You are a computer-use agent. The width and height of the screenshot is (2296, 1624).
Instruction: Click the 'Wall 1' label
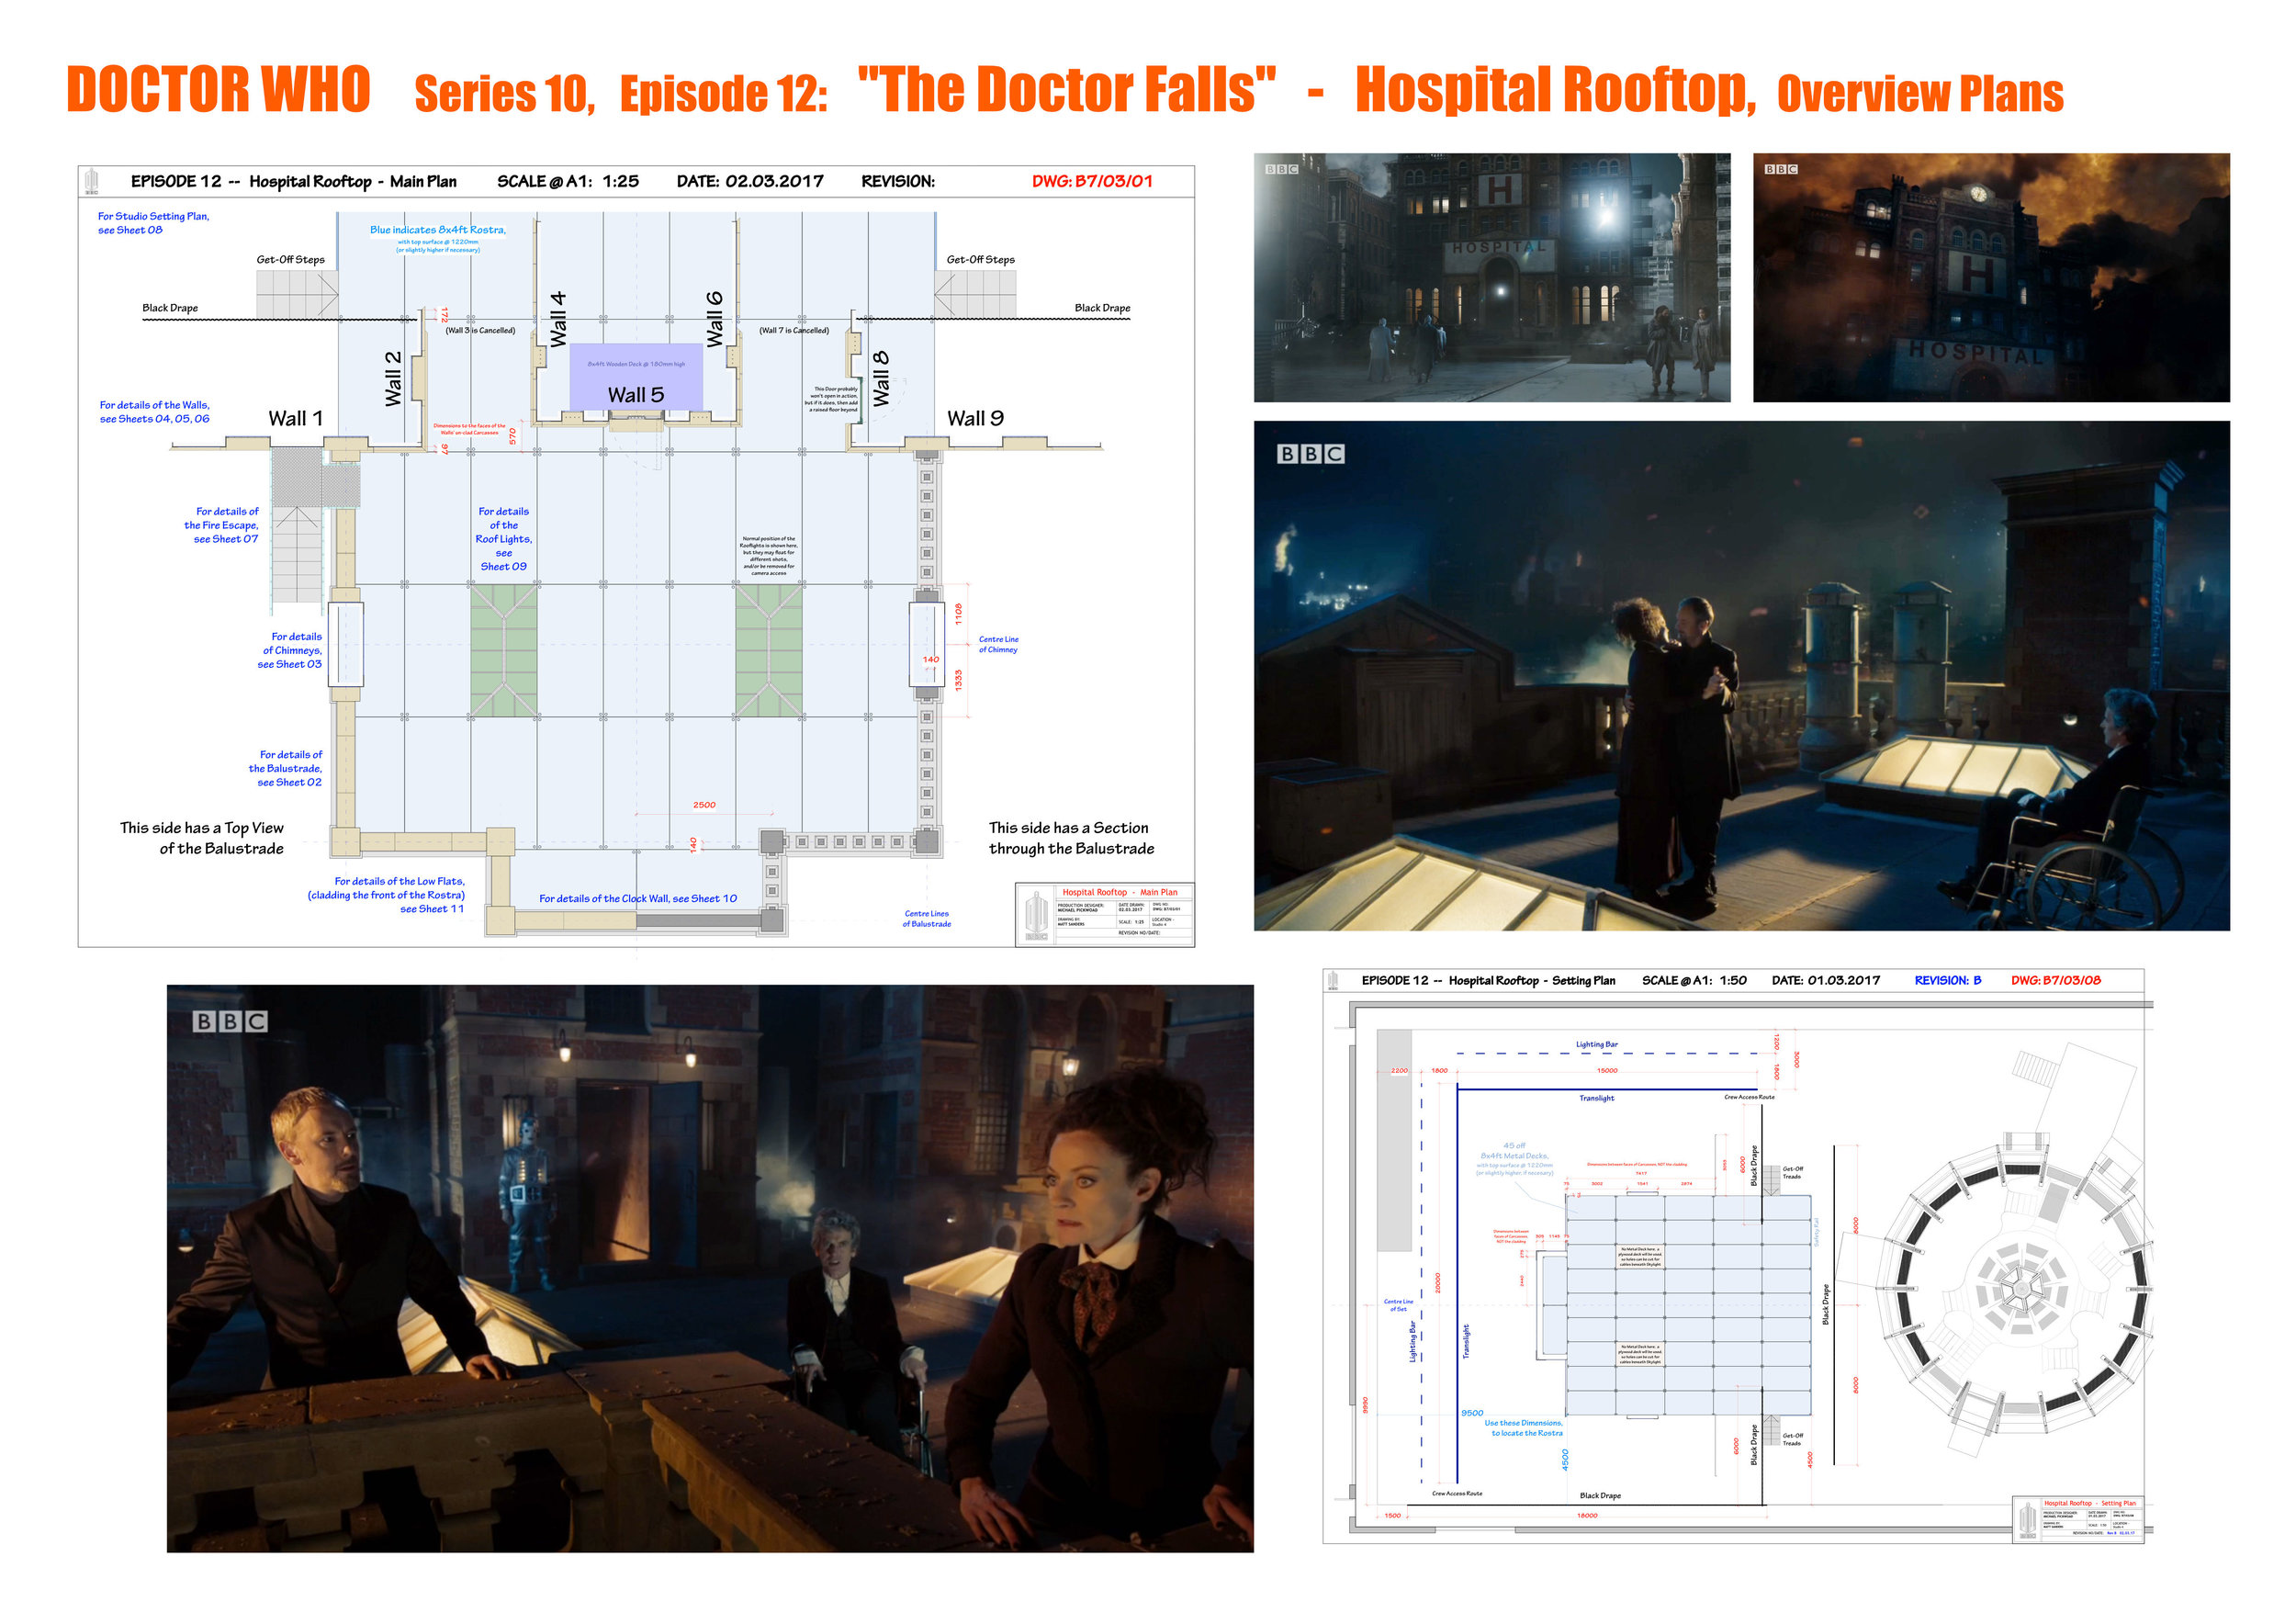tap(295, 419)
